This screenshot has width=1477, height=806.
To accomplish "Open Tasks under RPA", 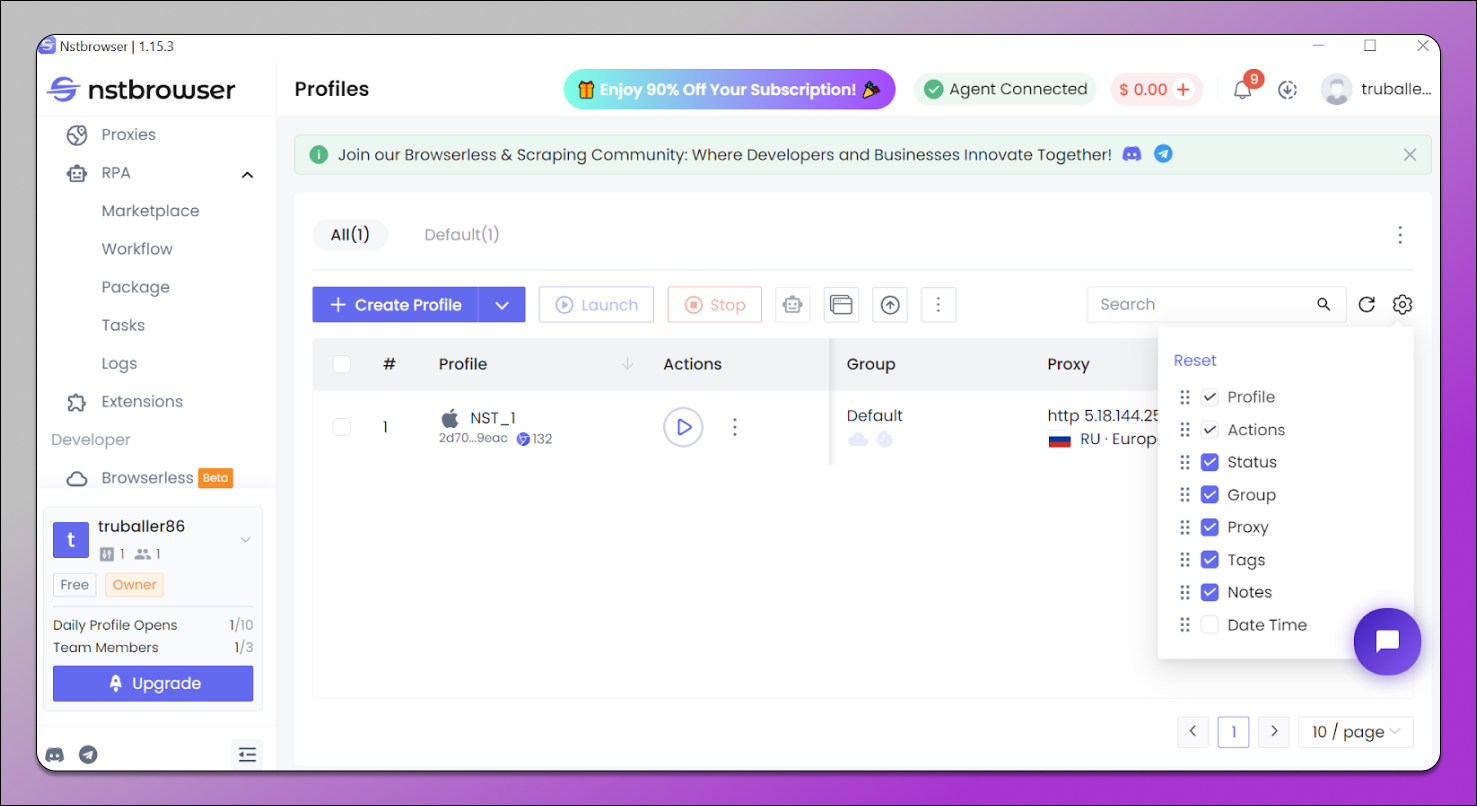I will (x=123, y=325).
